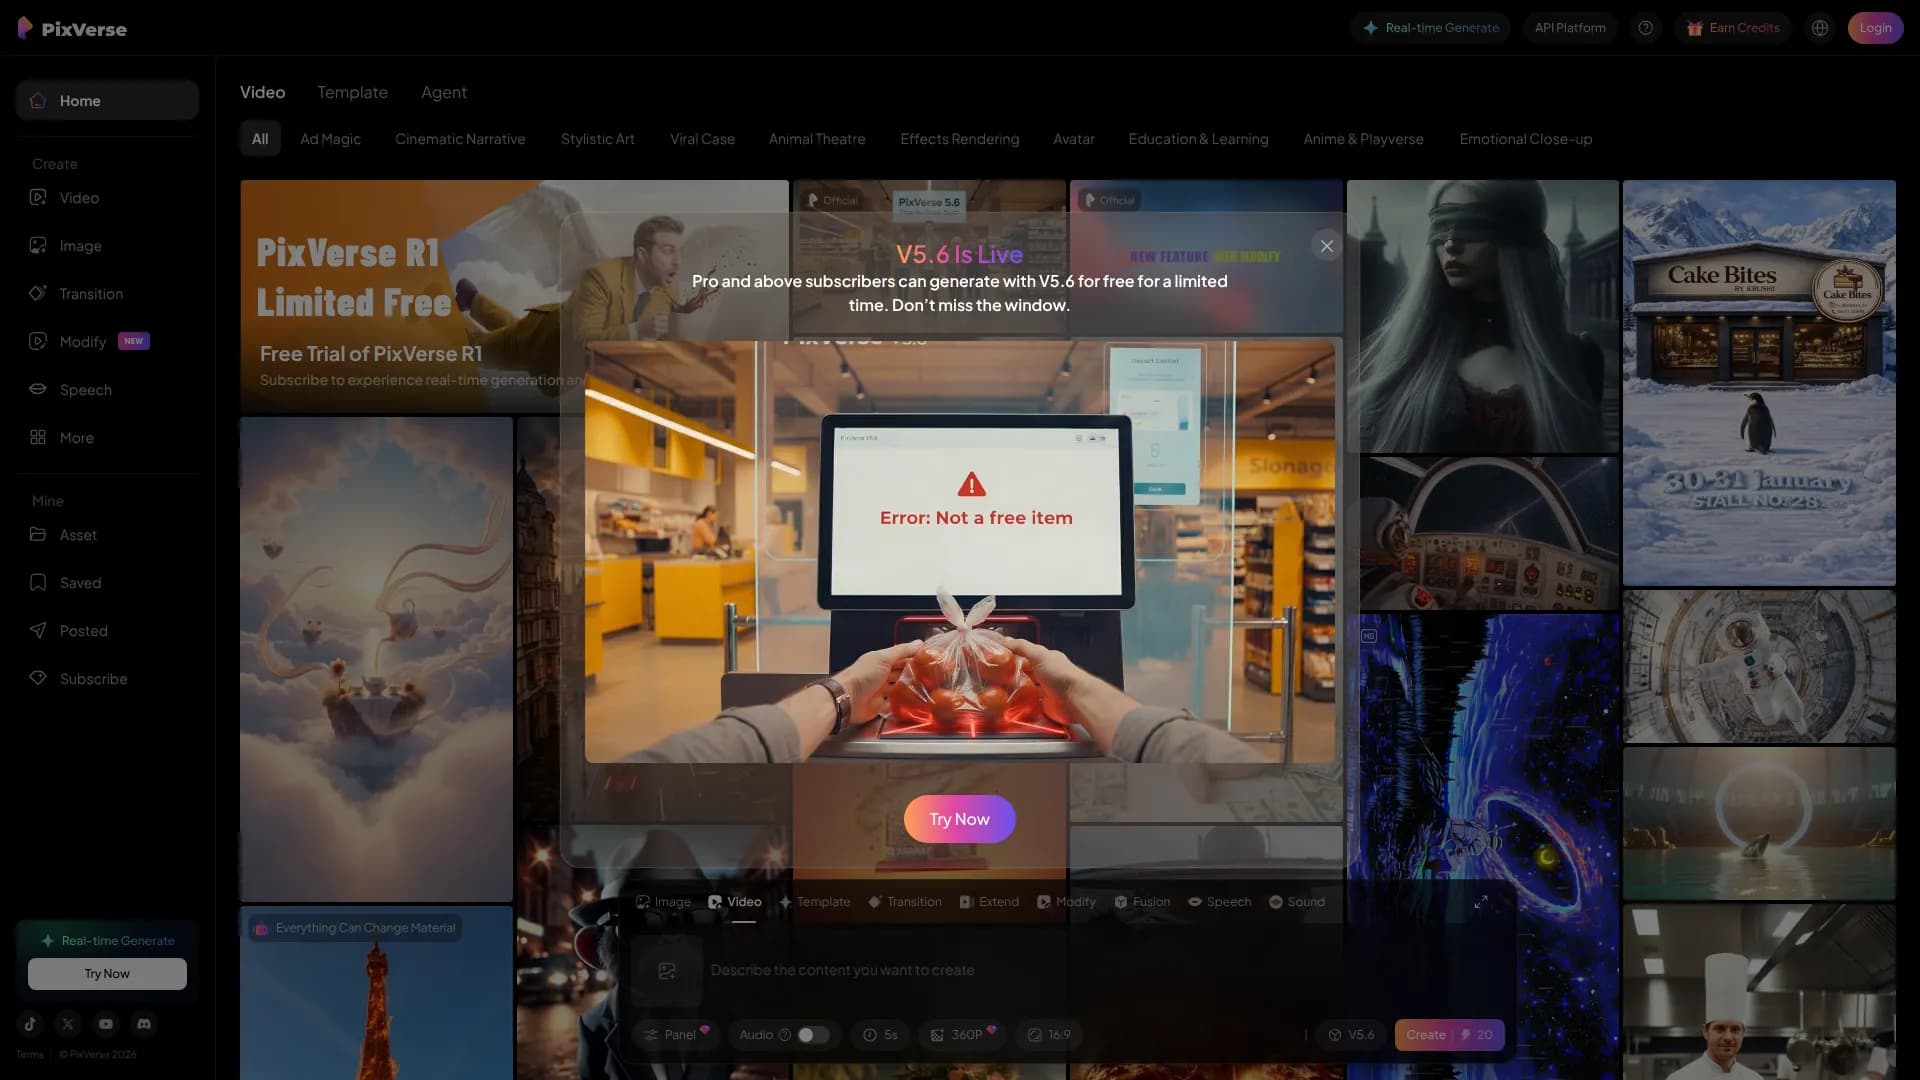The image size is (1920, 1080).
Task: Click the add image upload box
Action: (667, 971)
